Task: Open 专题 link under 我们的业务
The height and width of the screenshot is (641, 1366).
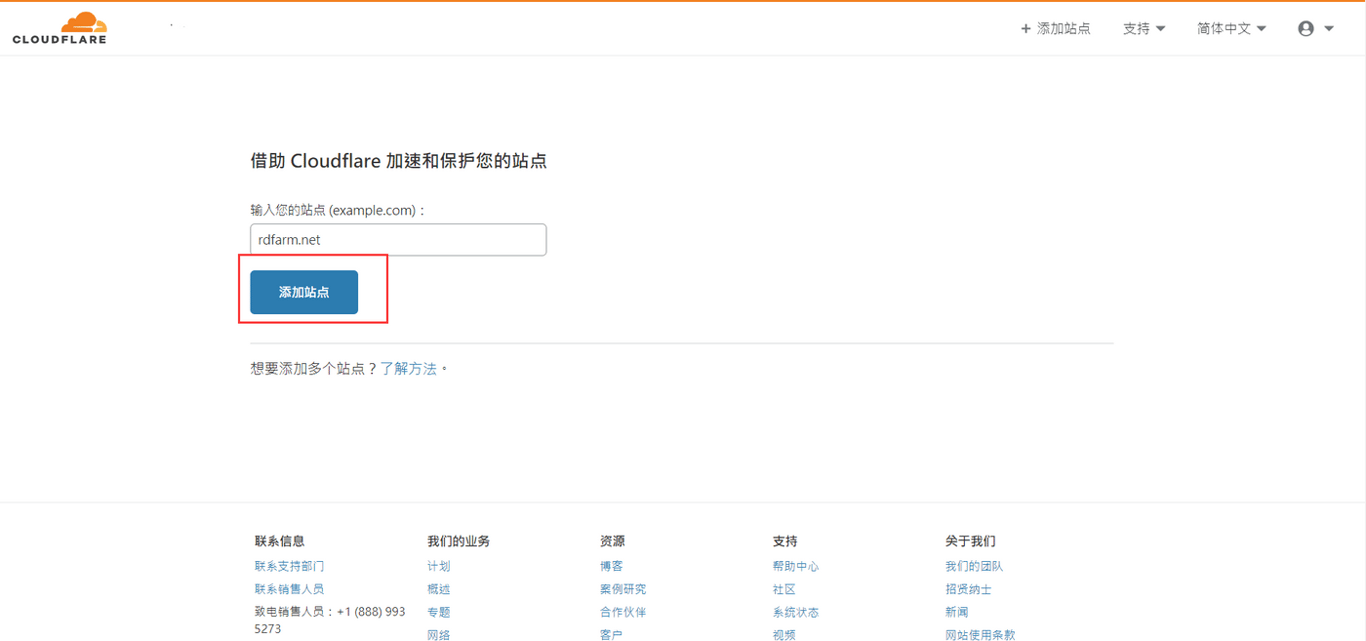Action: [439, 612]
